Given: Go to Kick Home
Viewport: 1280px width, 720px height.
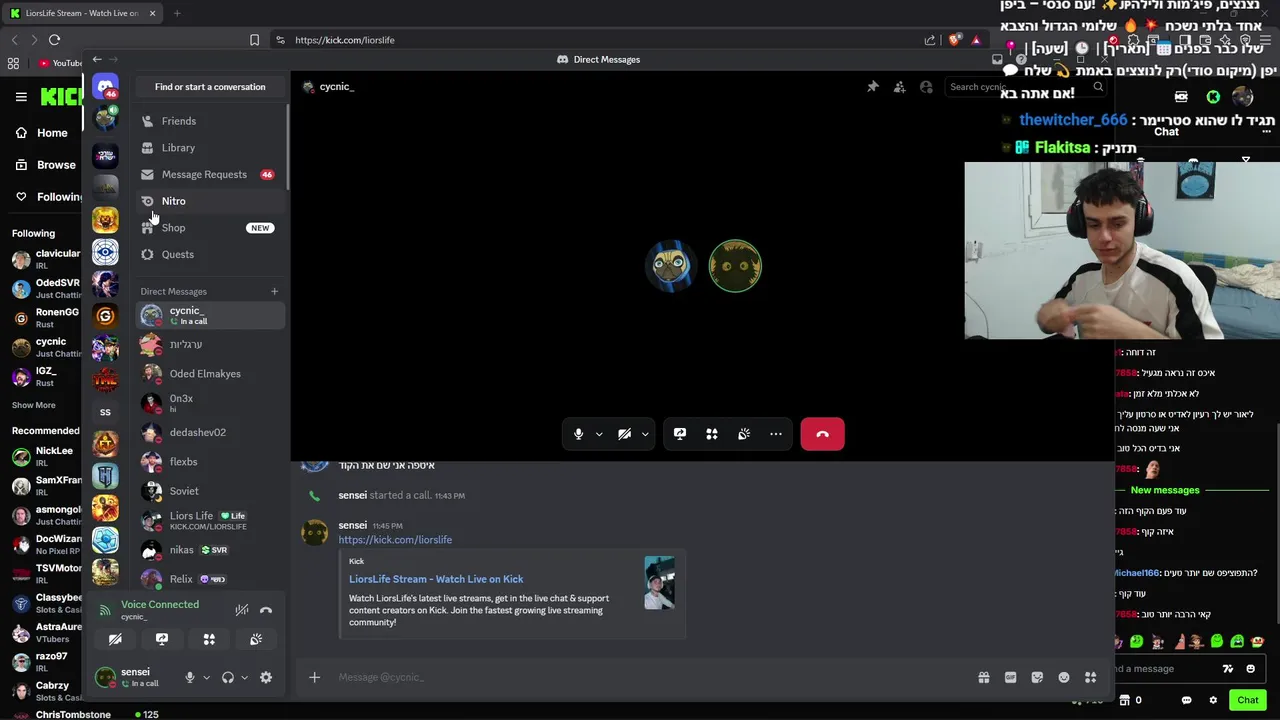Looking at the screenshot, I should pyautogui.click(x=42, y=133).
